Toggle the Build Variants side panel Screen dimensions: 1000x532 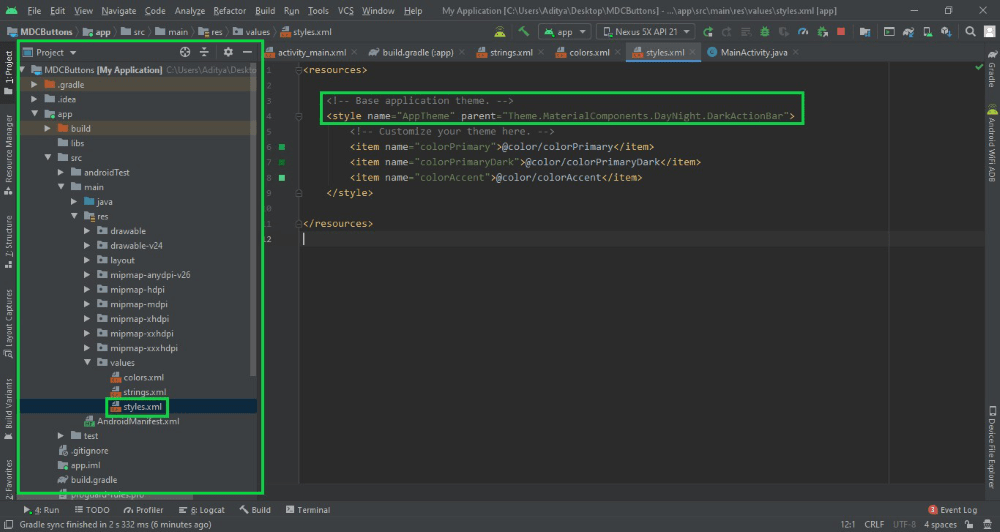point(9,405)
